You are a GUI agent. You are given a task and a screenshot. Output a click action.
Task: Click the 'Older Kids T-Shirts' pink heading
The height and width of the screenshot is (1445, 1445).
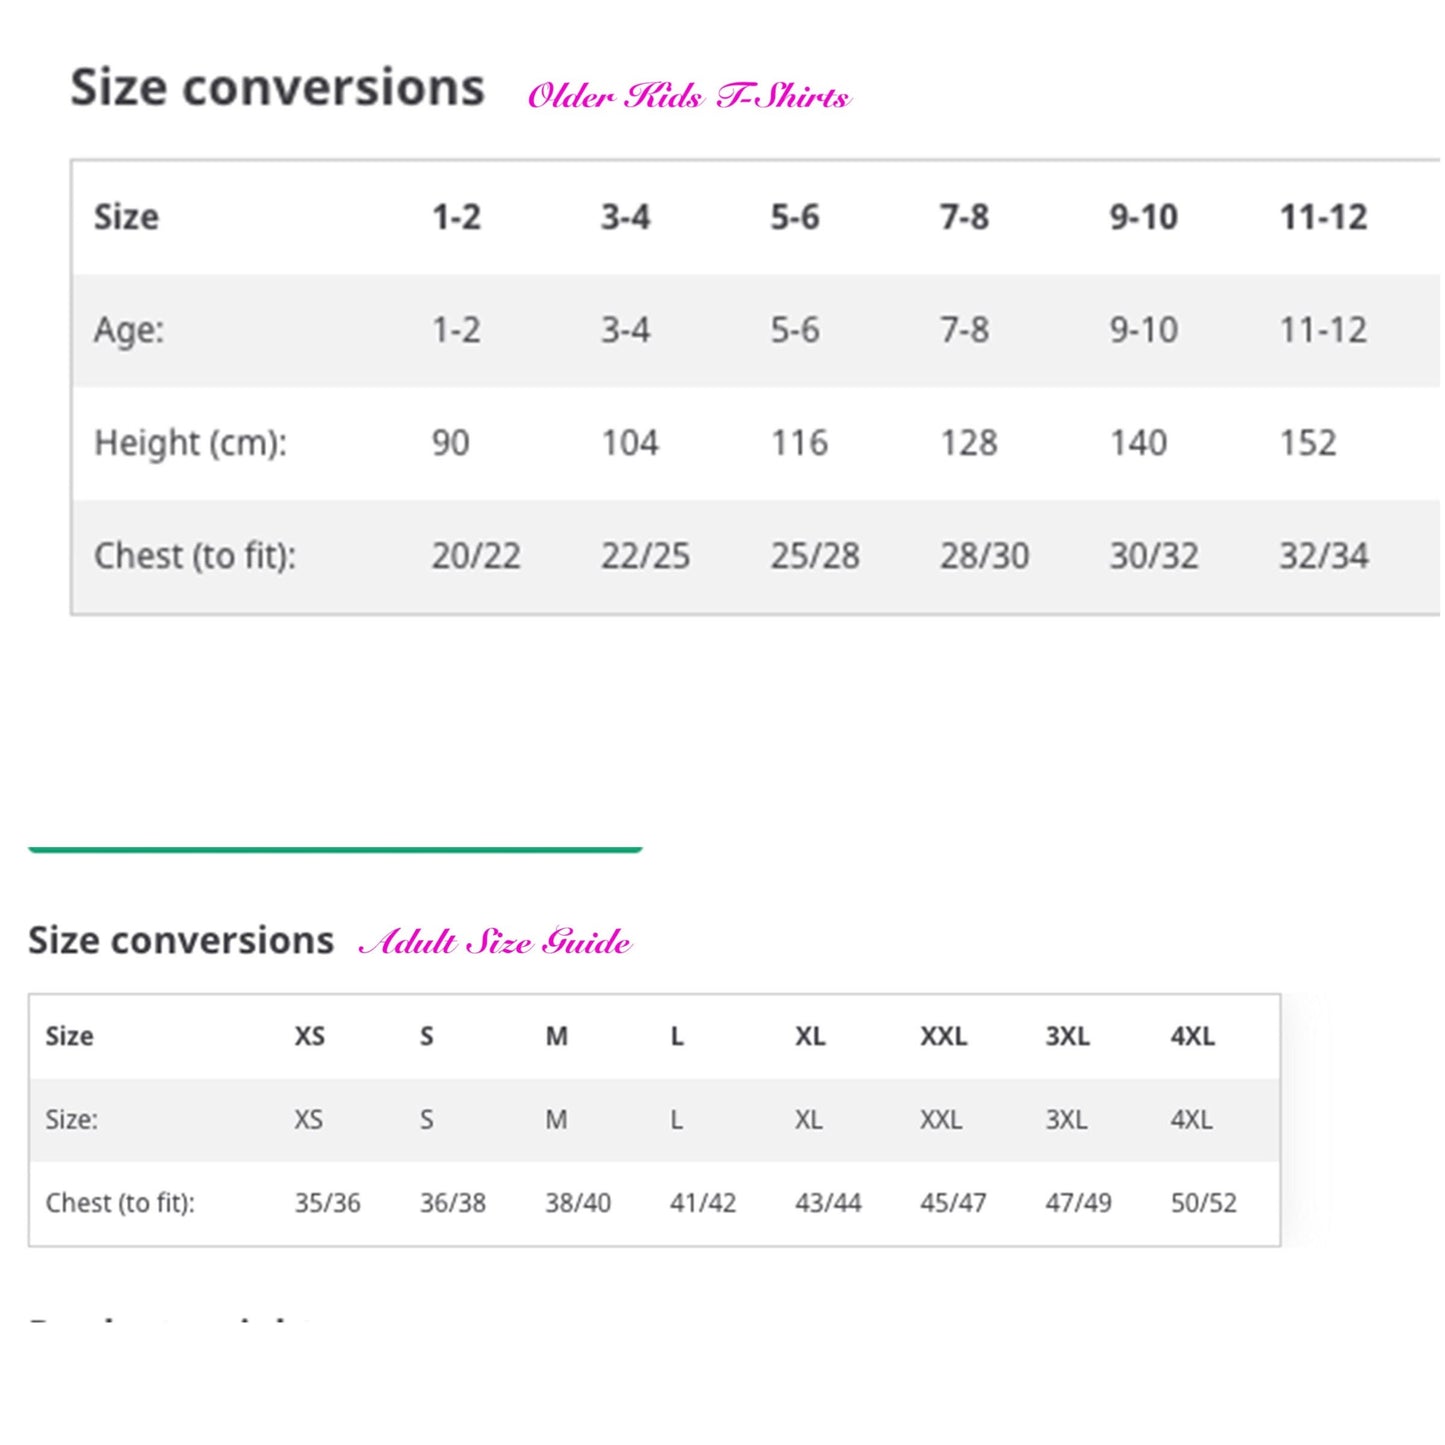(x=688, y=96)
